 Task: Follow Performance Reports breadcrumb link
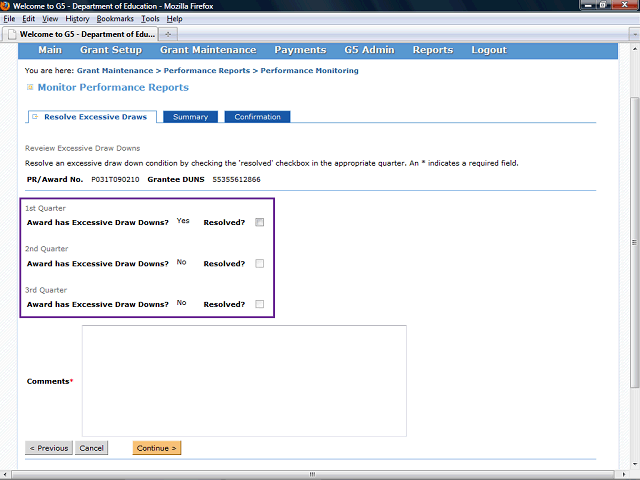207,71
